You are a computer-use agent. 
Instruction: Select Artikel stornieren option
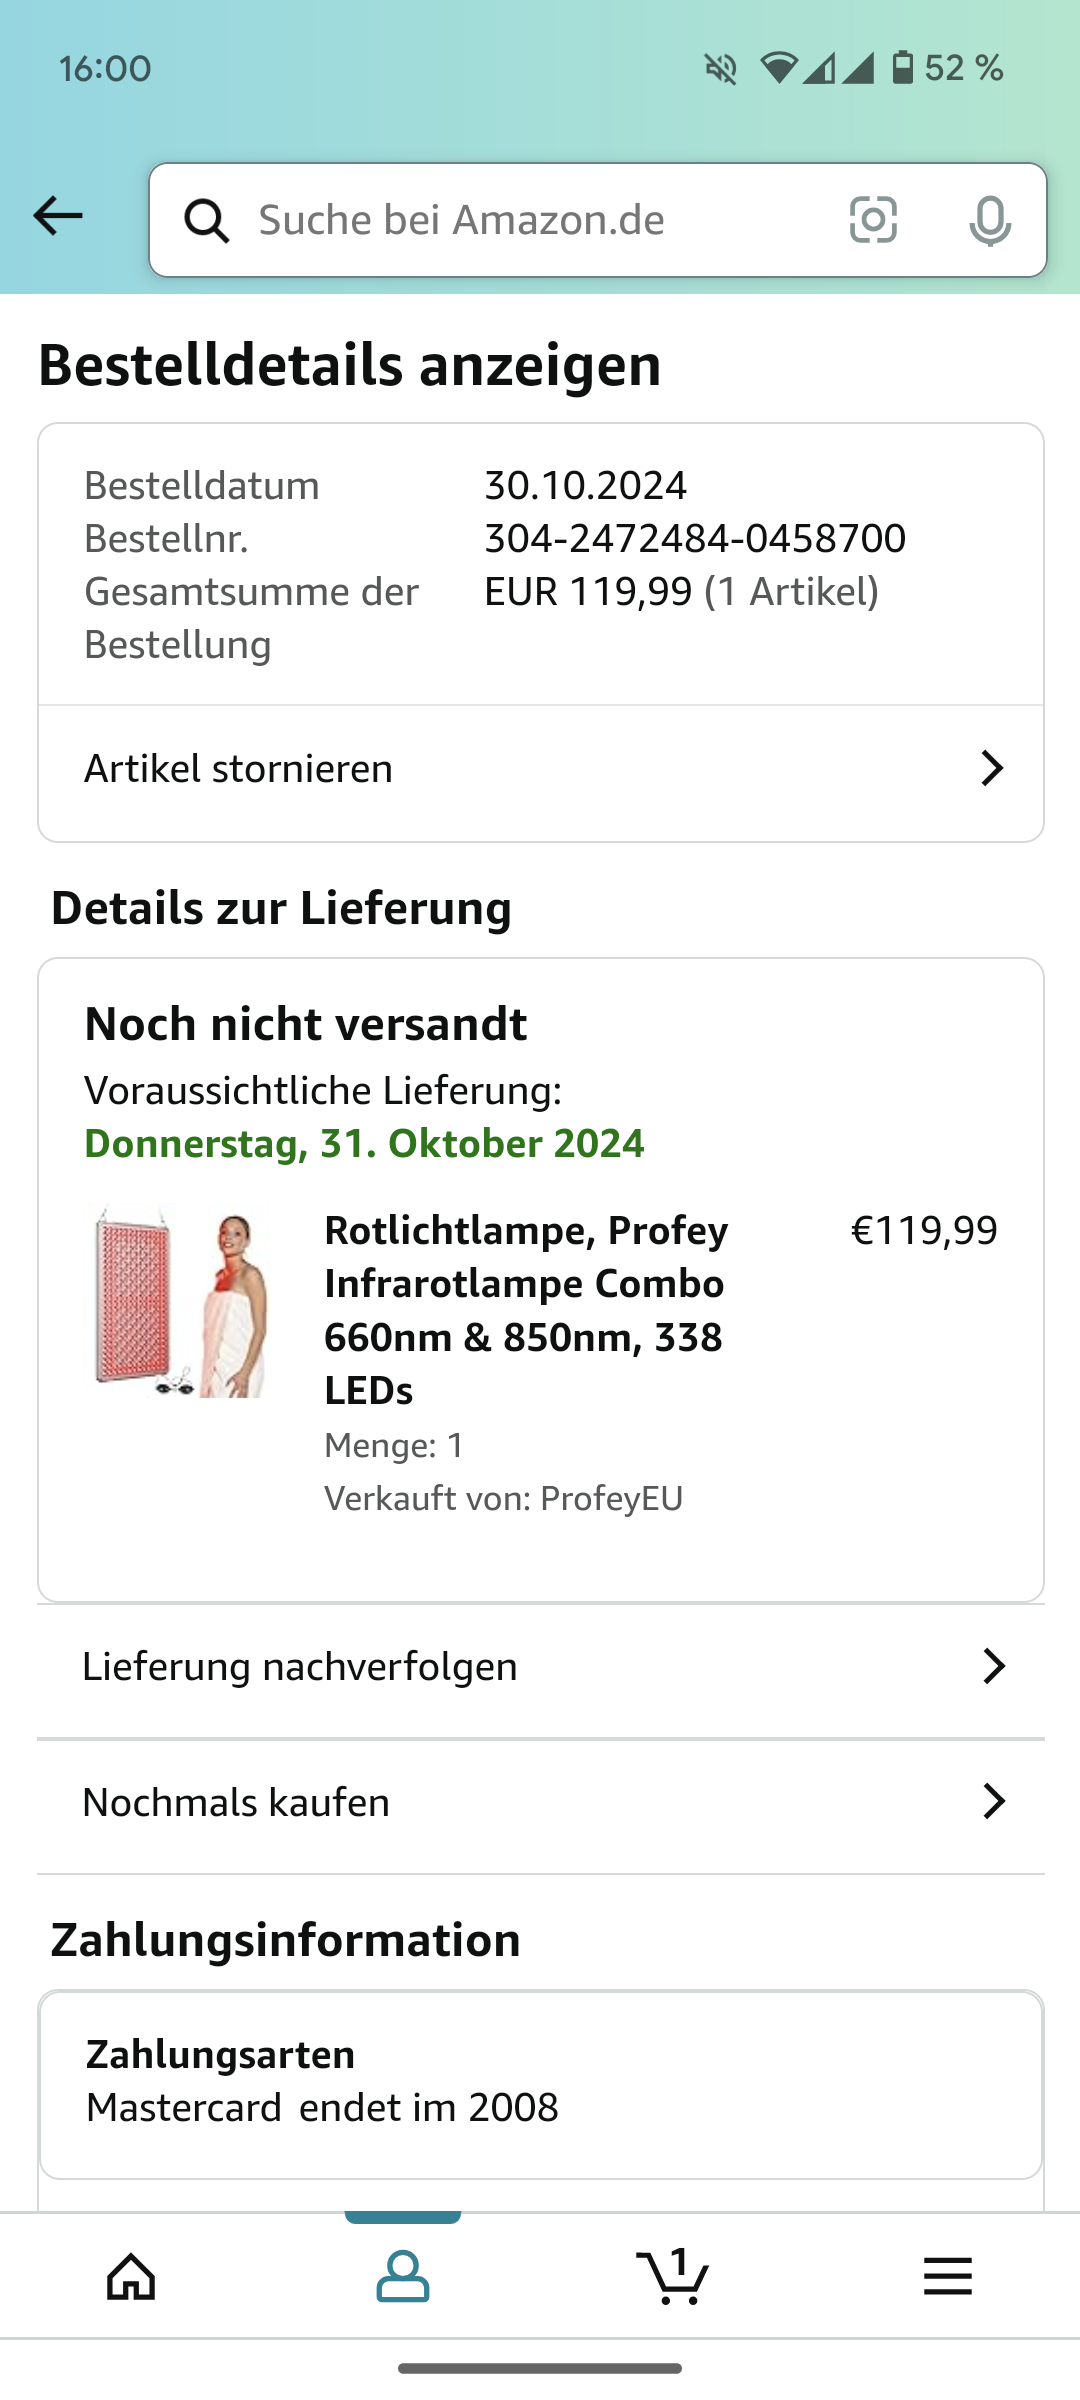click(239, 769)
